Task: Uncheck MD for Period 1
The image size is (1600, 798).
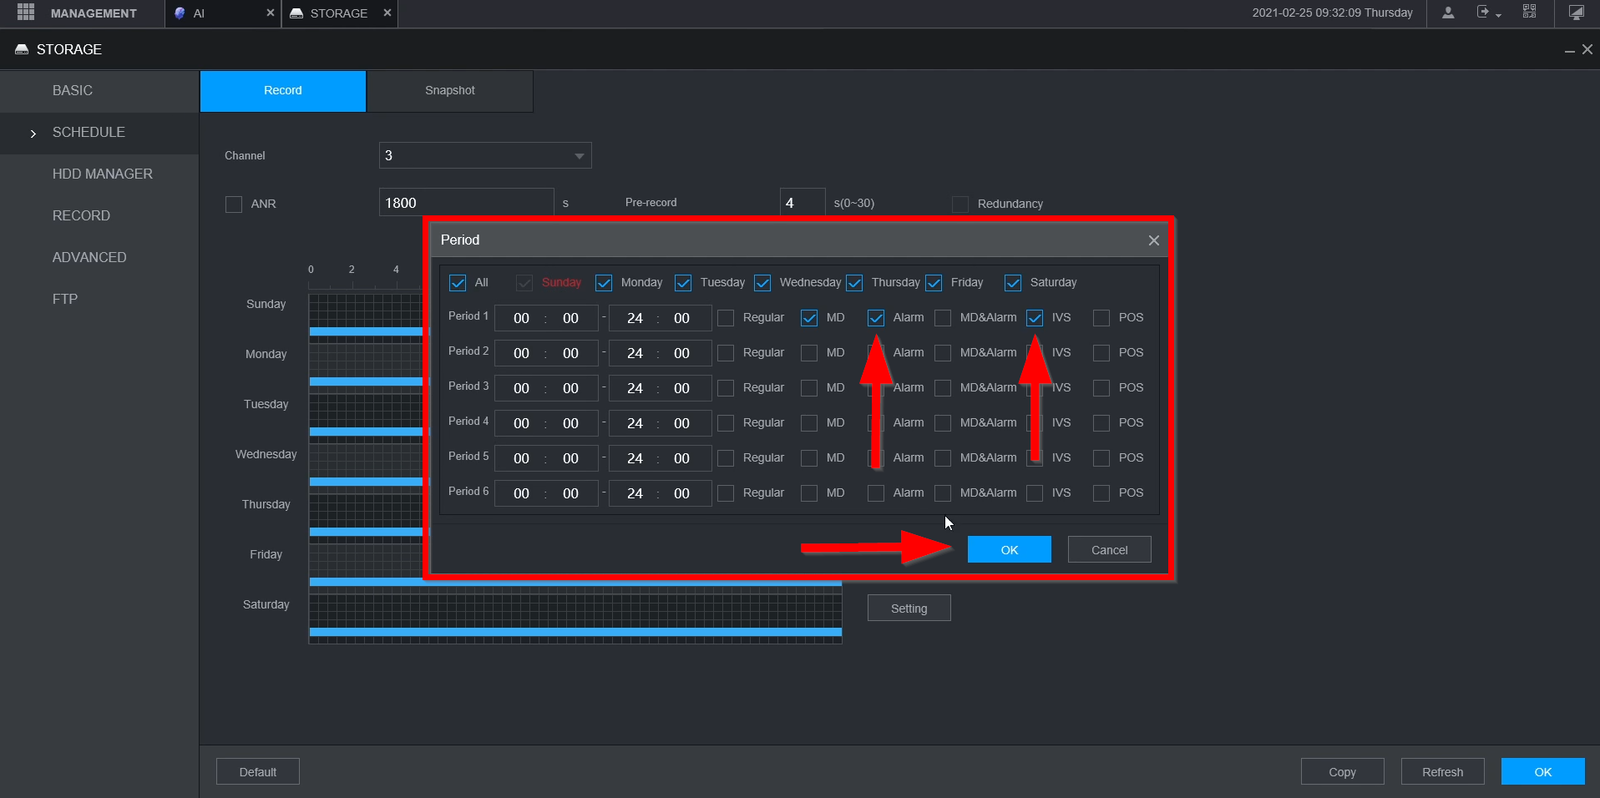Action: point(809,318)
